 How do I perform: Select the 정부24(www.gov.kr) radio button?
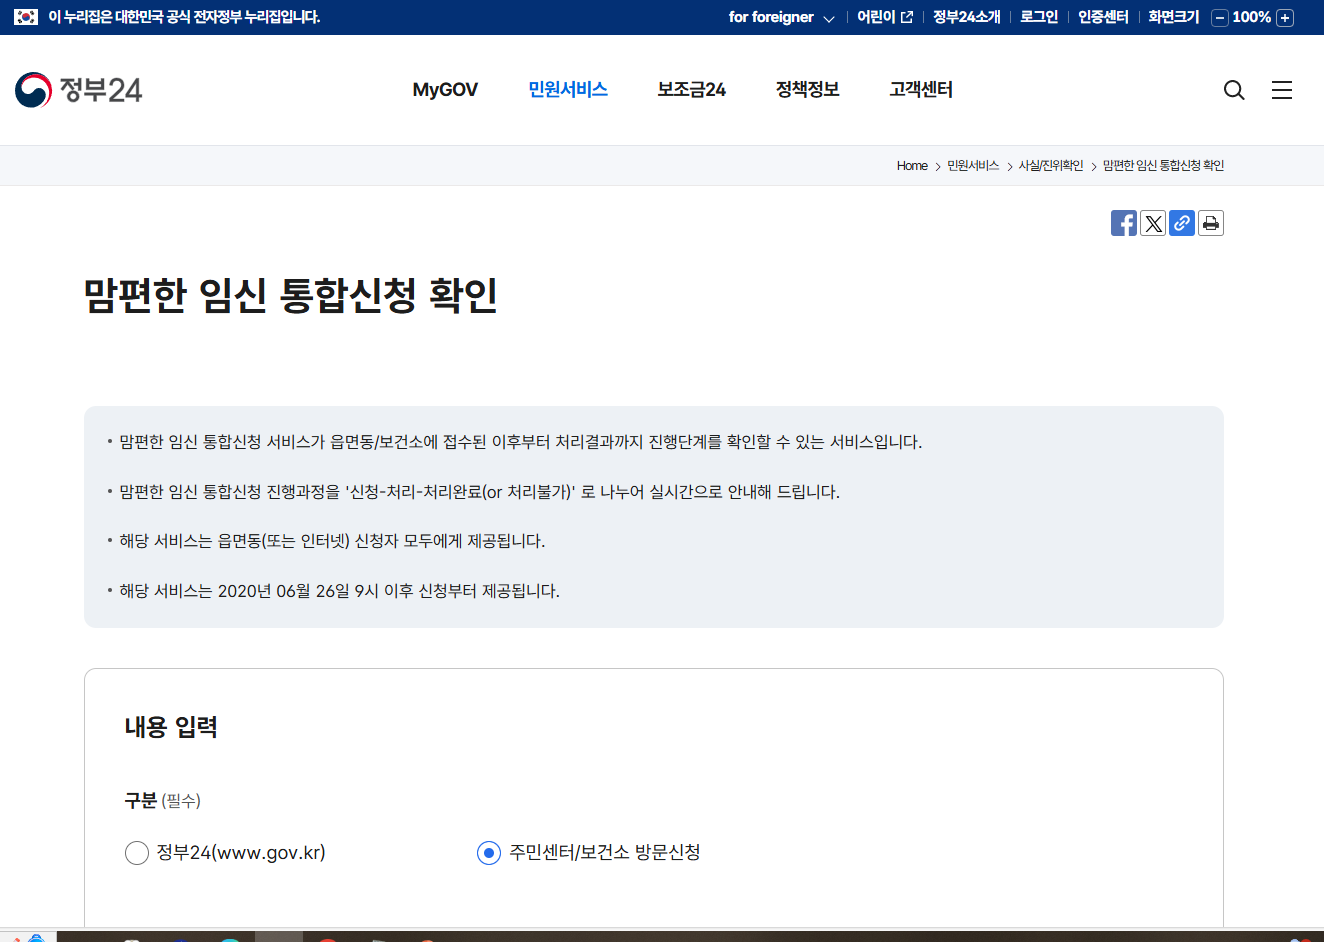click(x=137, y=853)
